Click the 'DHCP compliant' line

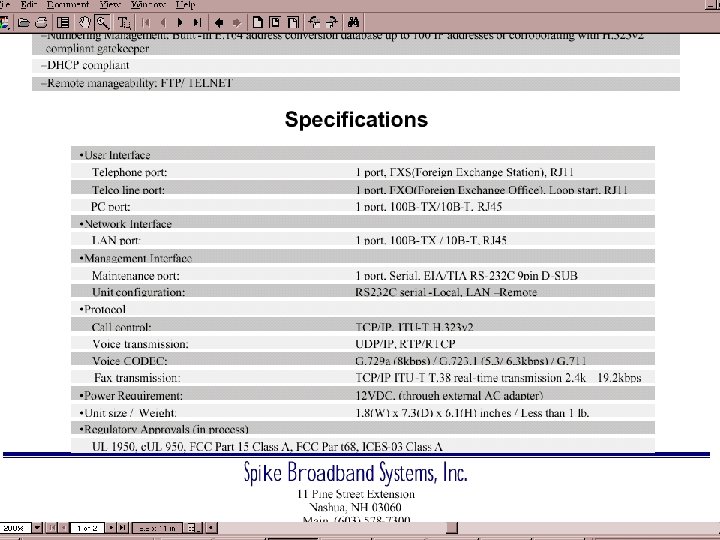click(x=85, y=65)
